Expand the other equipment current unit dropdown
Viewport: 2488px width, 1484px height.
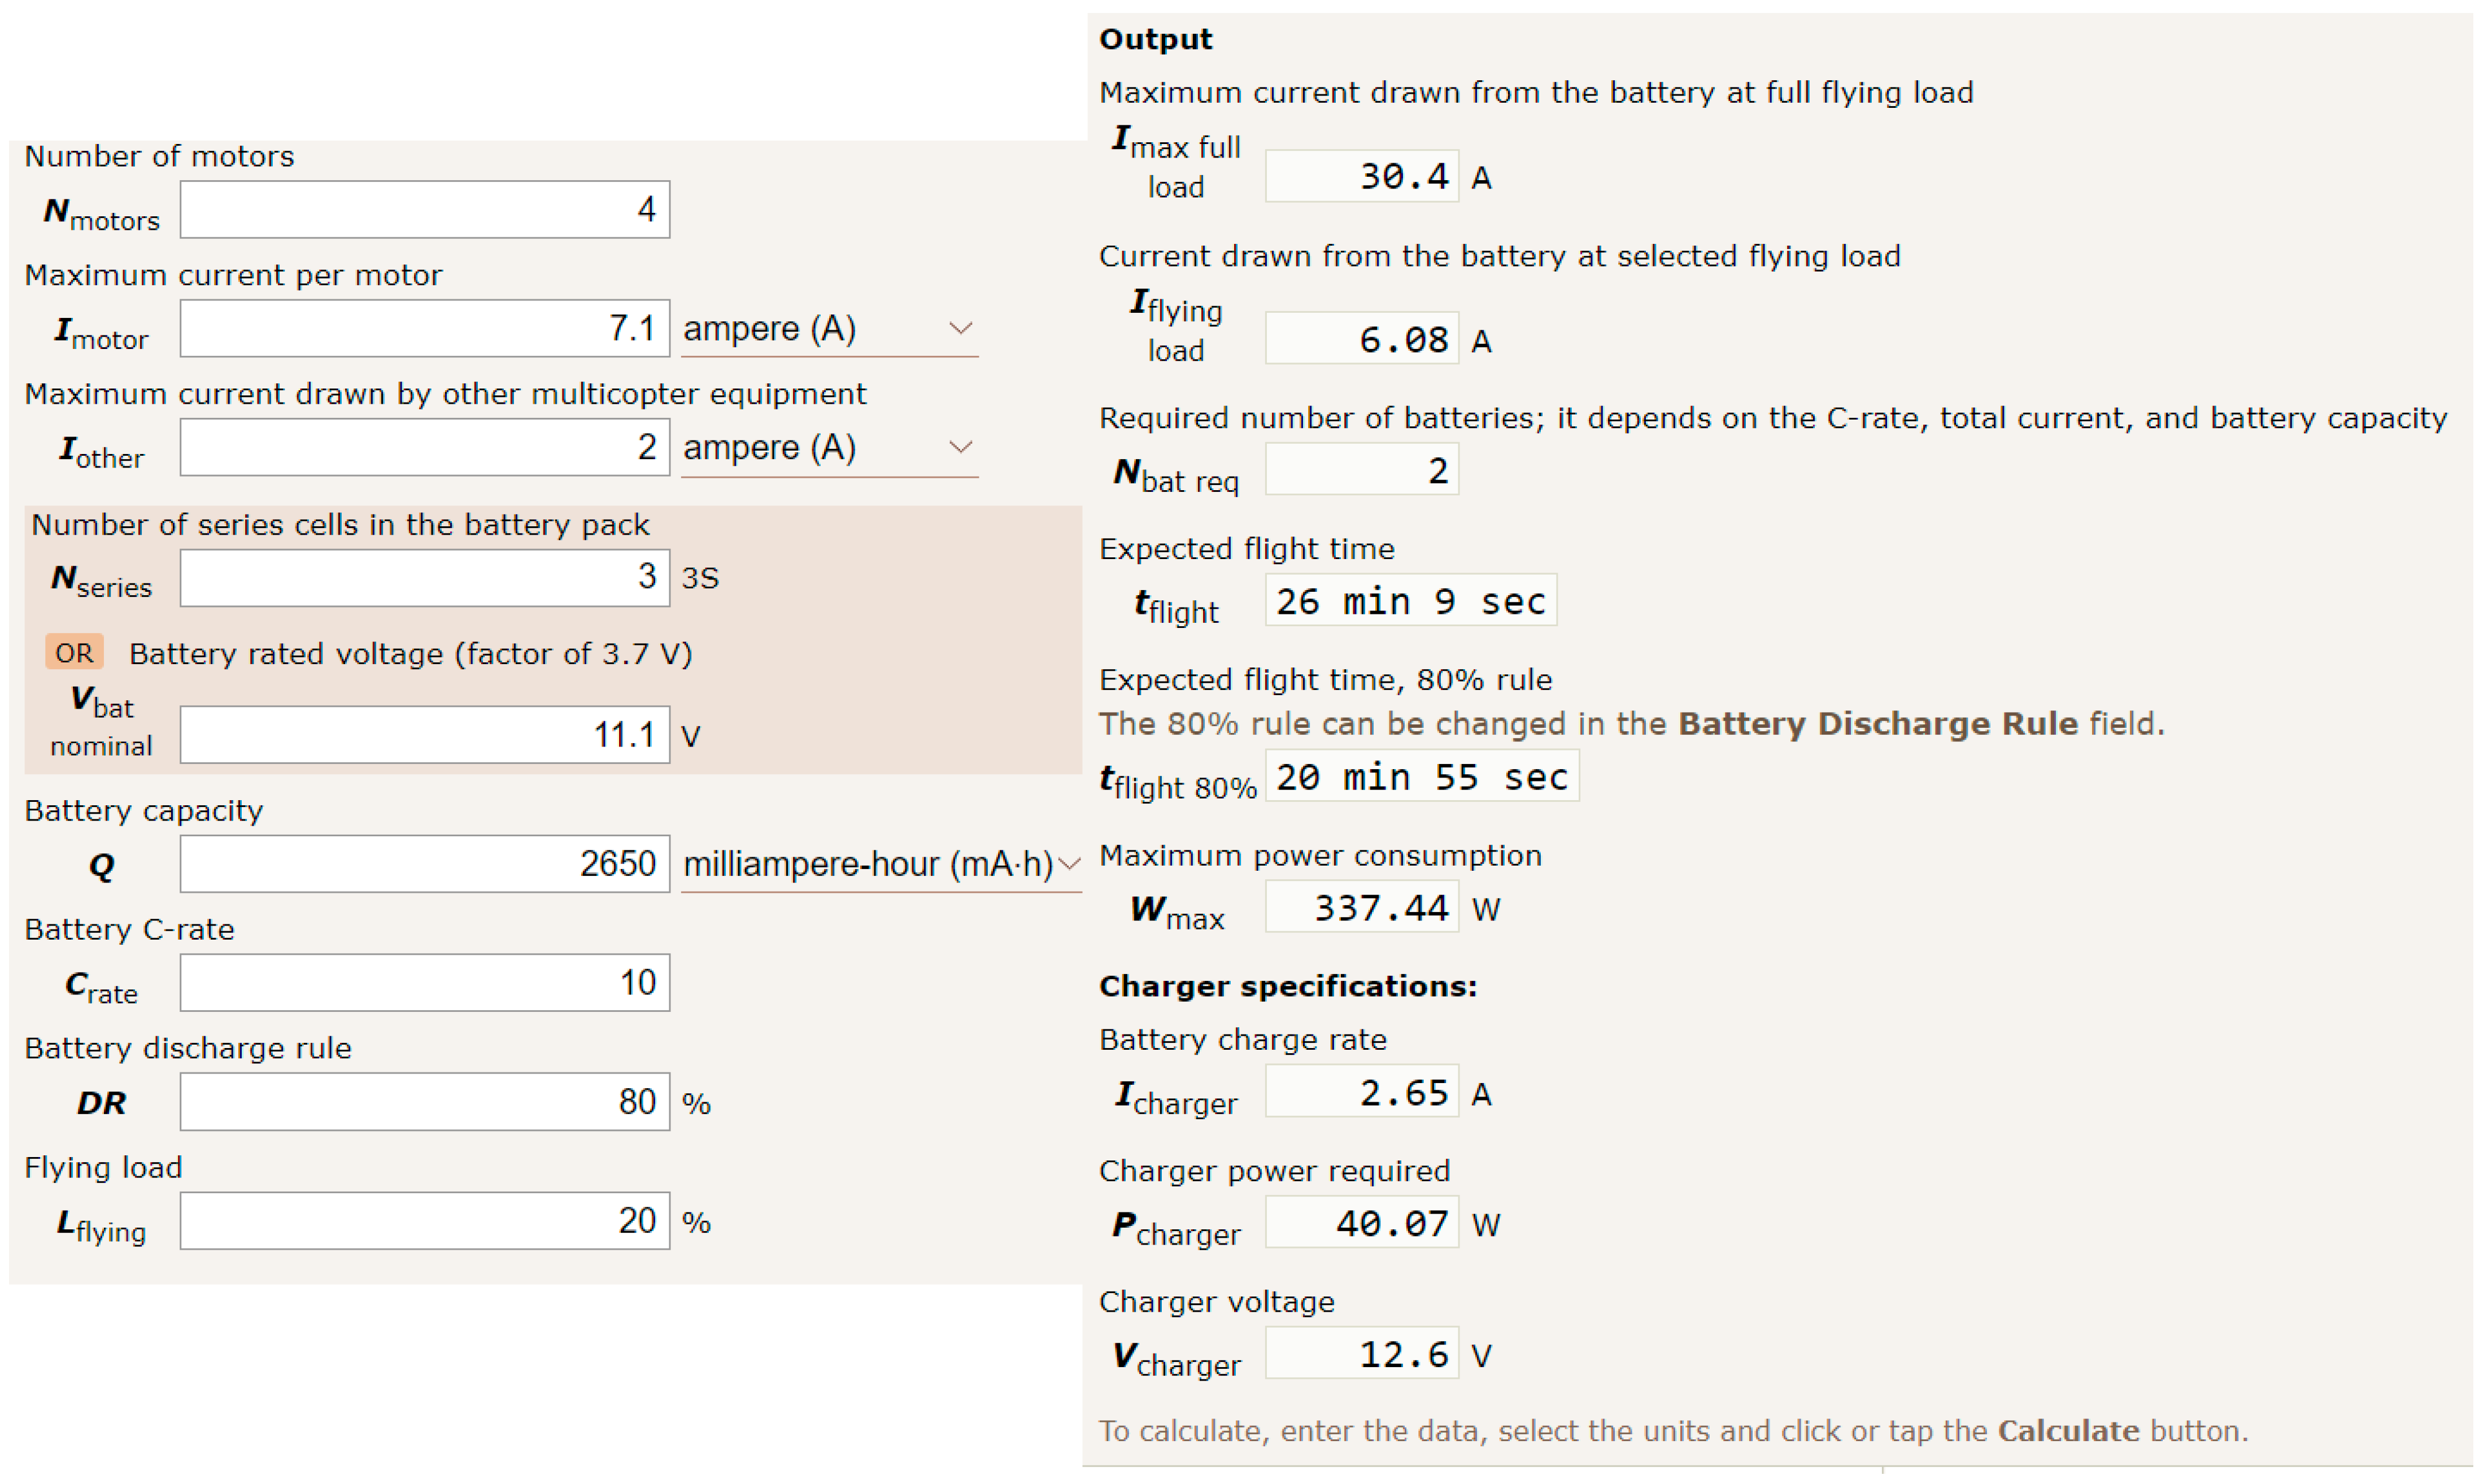[828, 448]
